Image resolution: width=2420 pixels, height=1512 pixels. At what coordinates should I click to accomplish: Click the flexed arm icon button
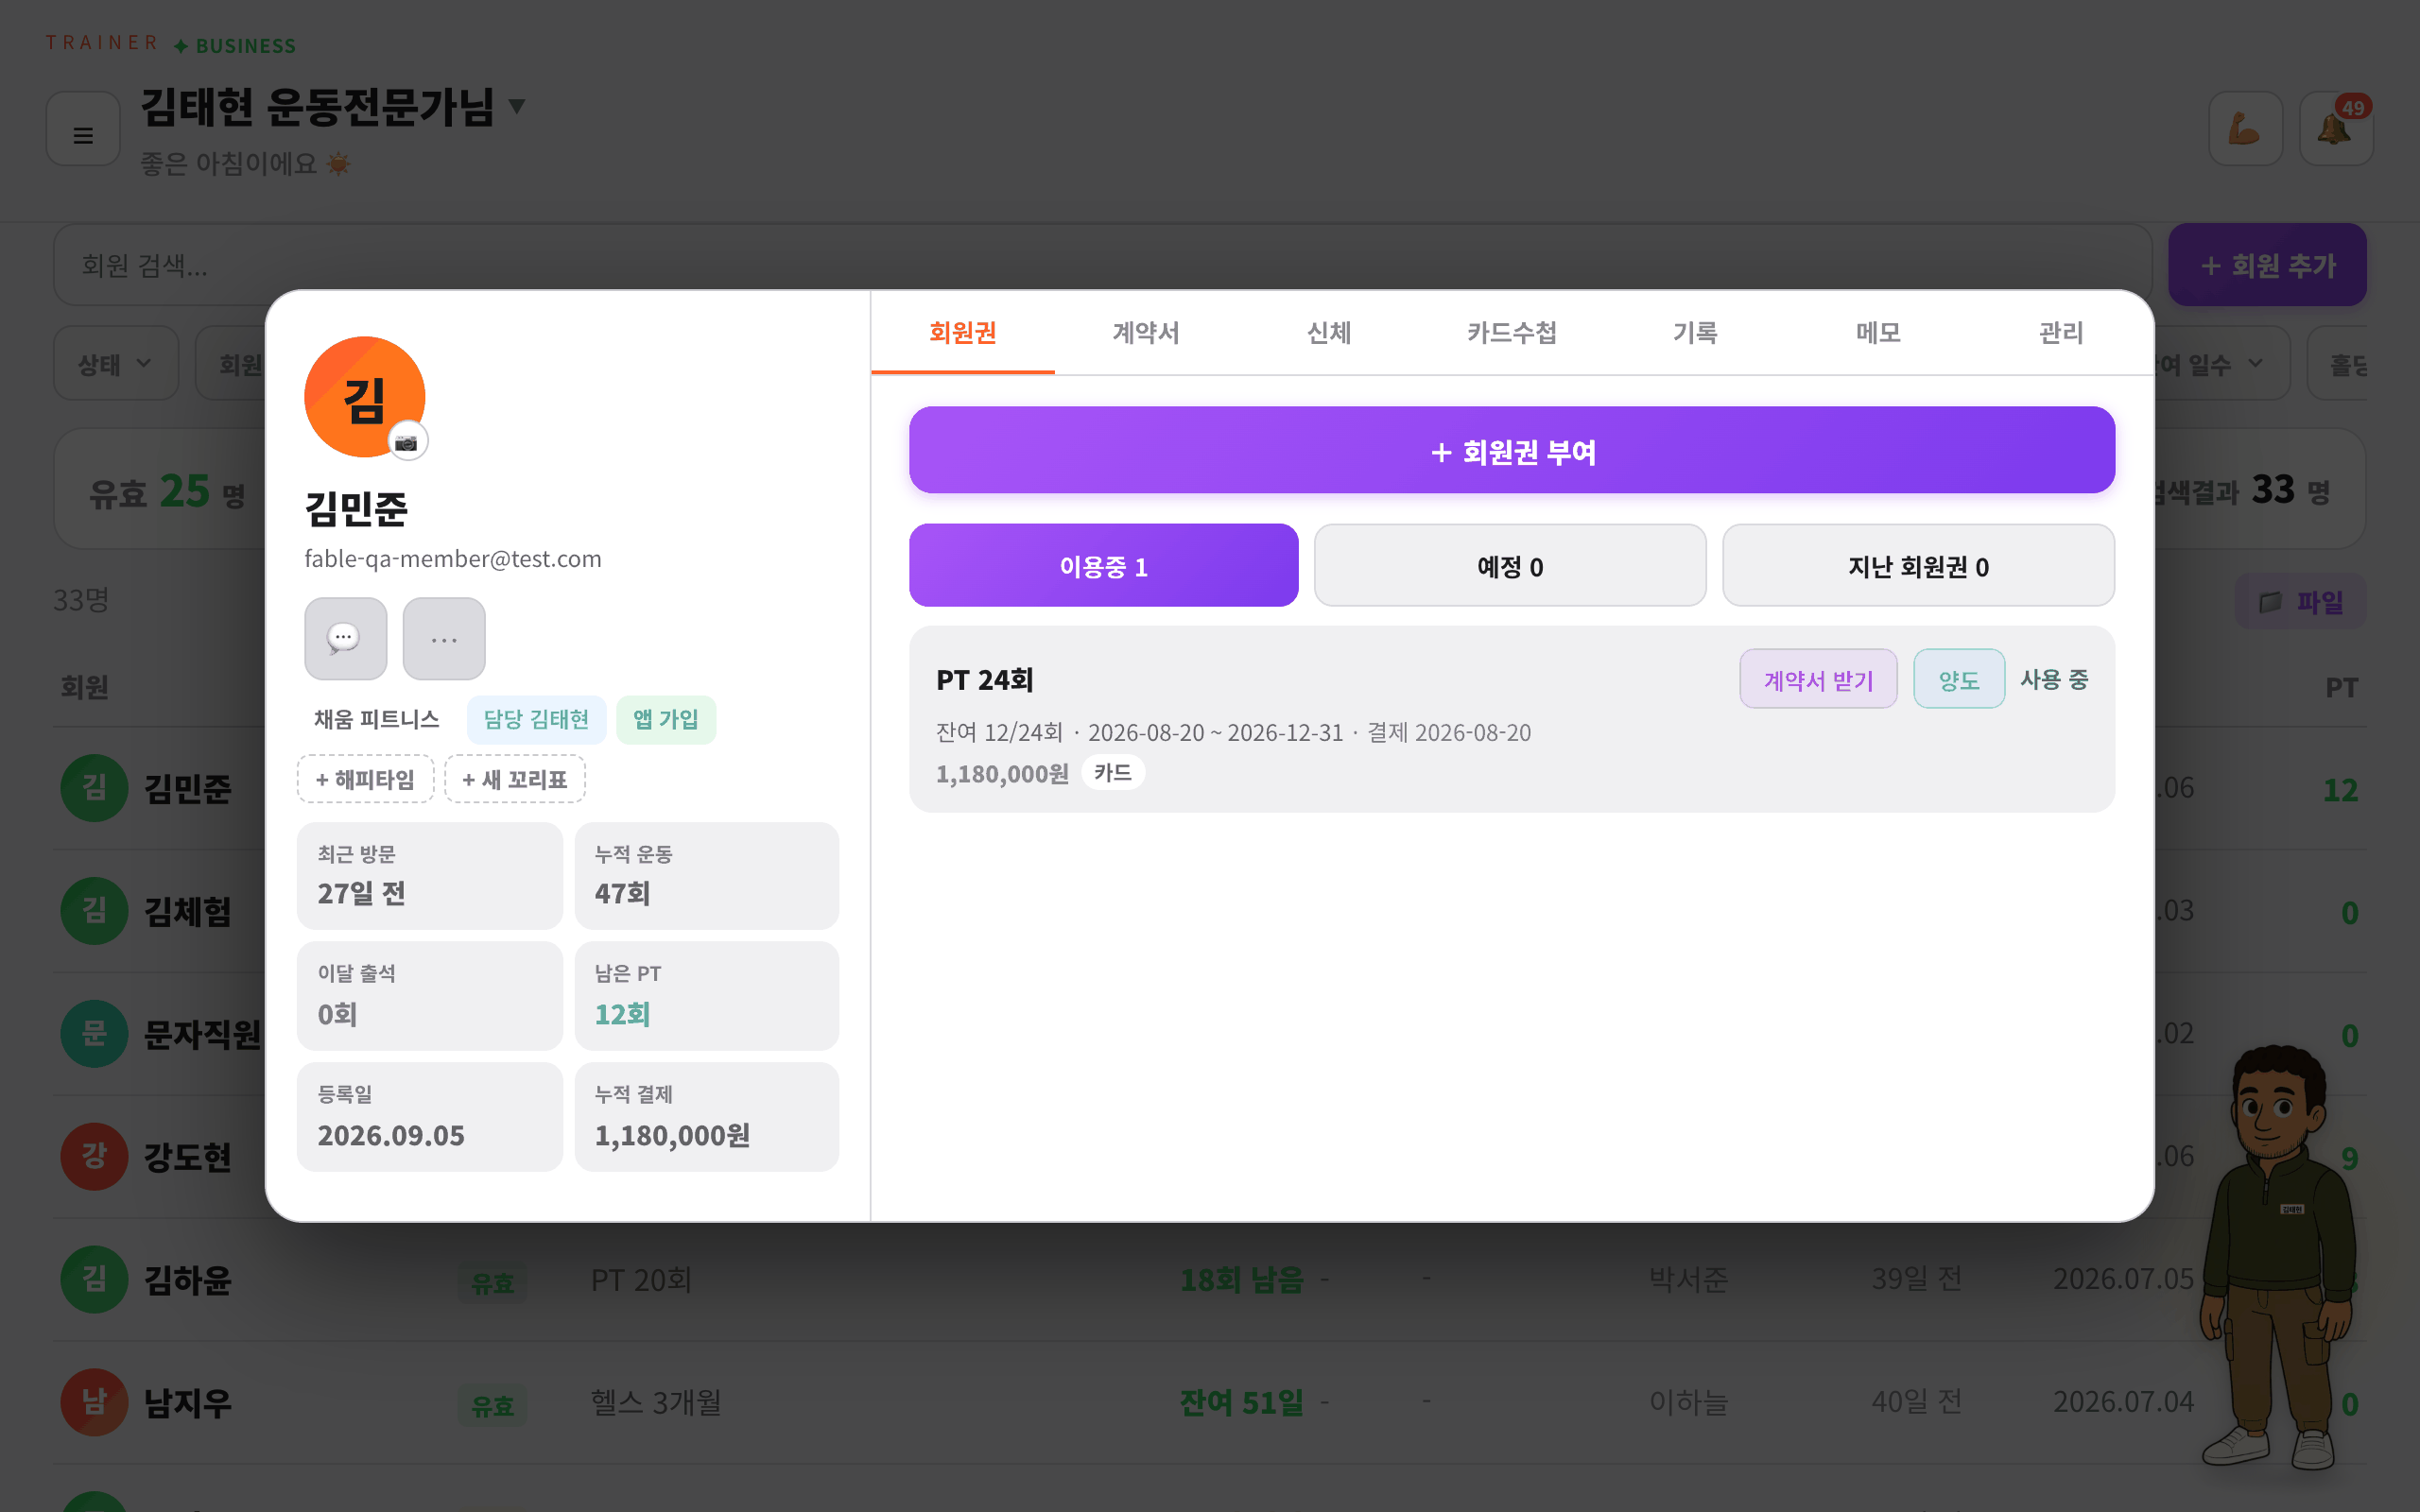(x=2245, y=129)
